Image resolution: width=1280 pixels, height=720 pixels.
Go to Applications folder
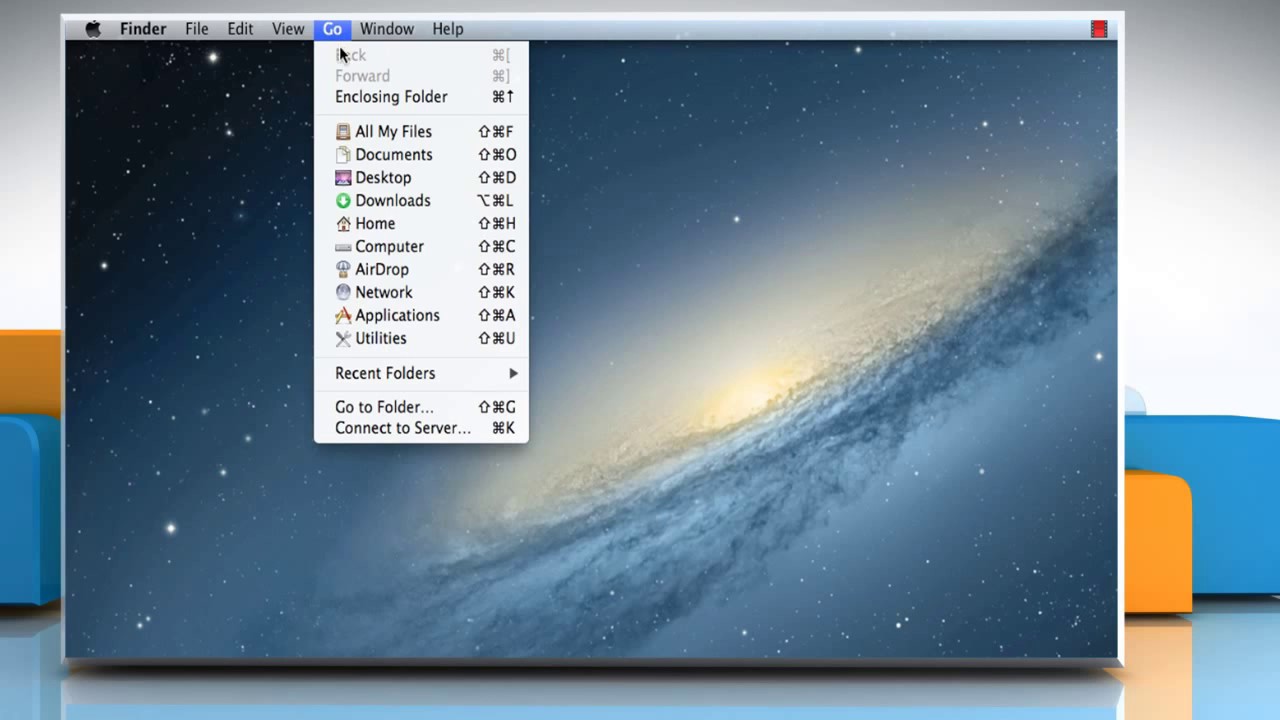(421, 316)
